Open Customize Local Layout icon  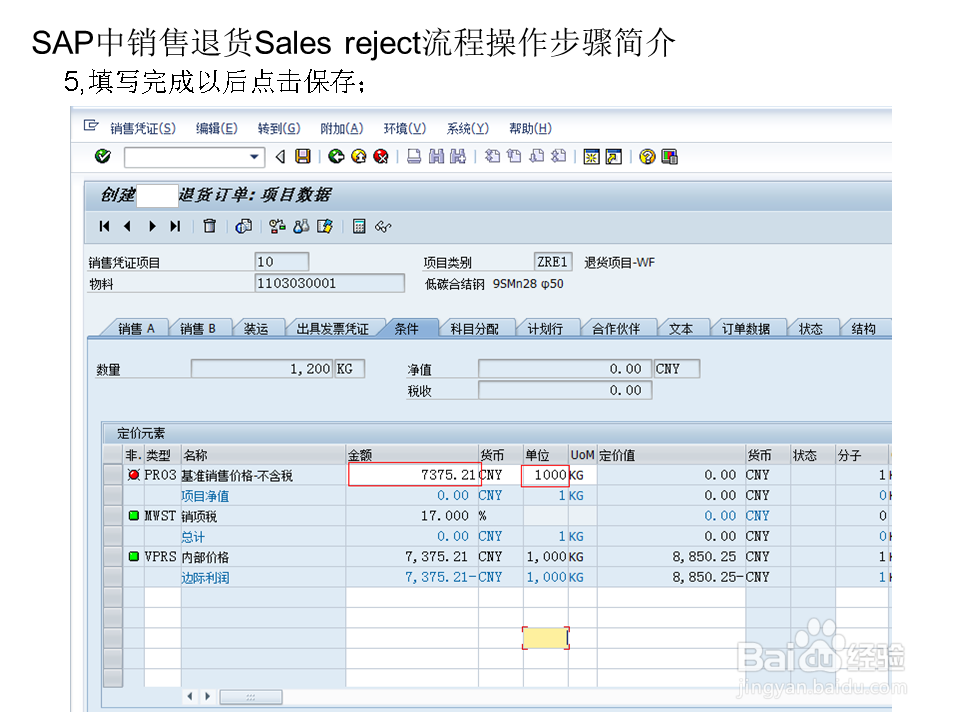[670, 157]
